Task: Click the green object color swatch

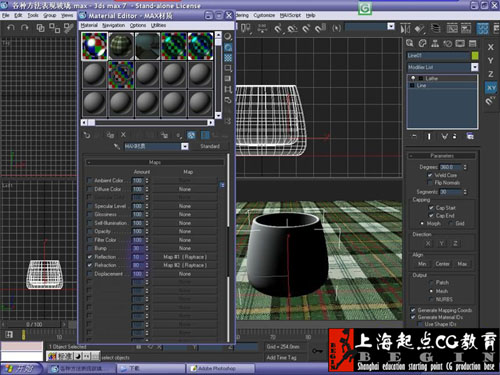Action: pos(475,56)
